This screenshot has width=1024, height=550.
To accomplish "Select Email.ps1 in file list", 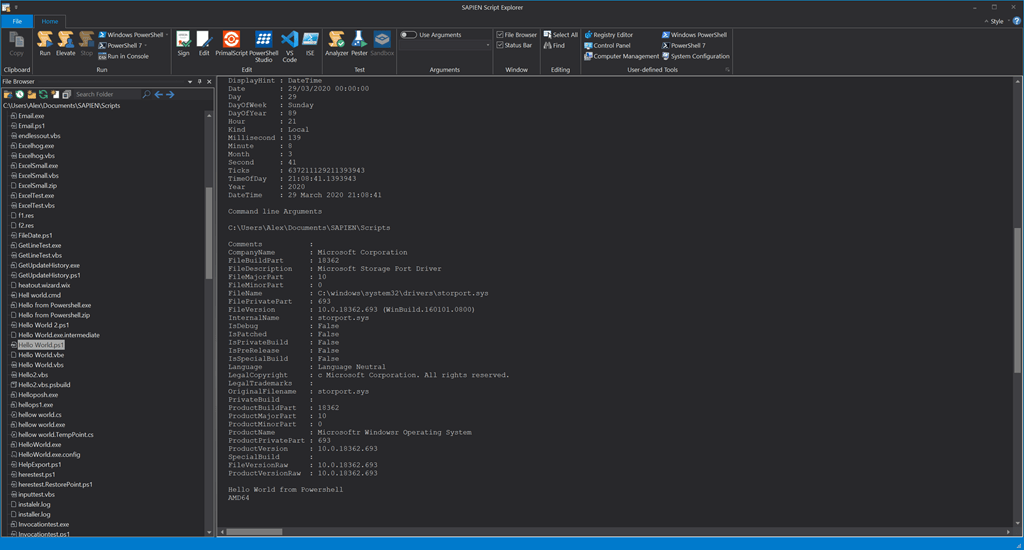I will point(31,125).
